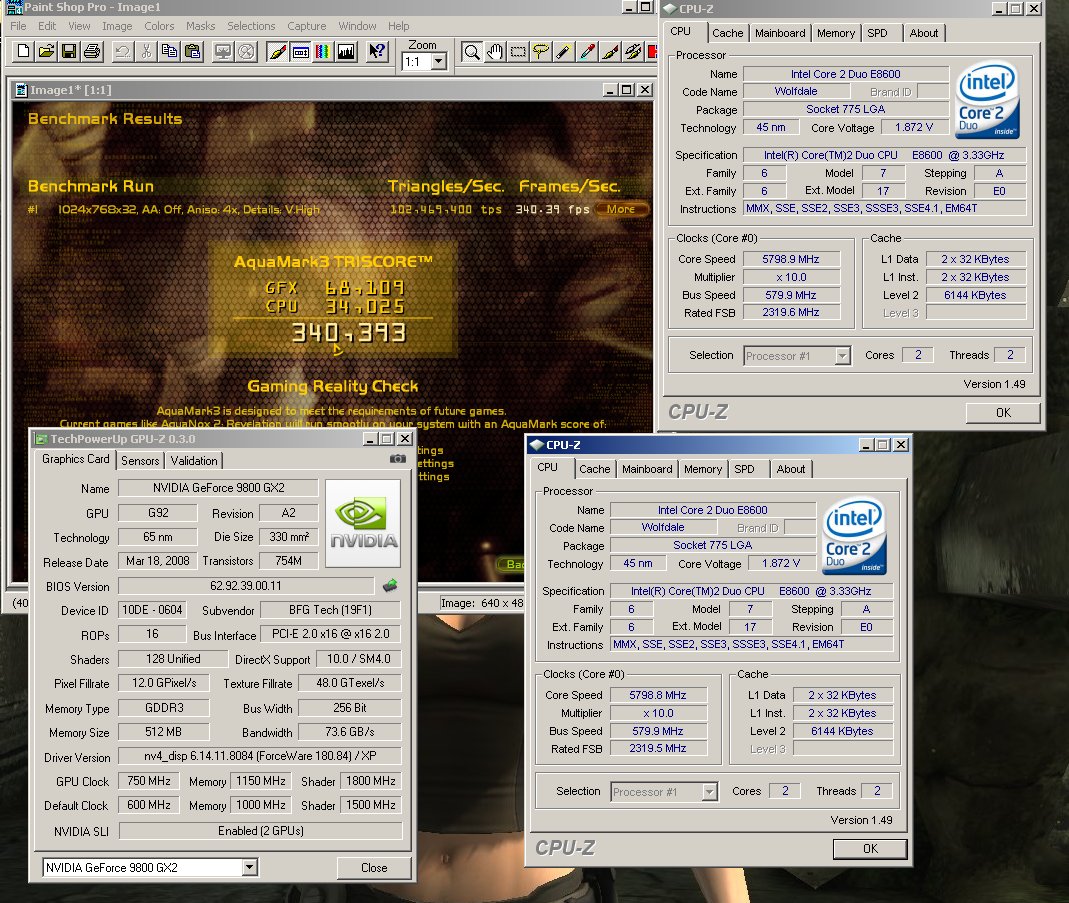Open the Image menu
The image size is (1069, 903).
pyautogui.click(x=117, y=26)
